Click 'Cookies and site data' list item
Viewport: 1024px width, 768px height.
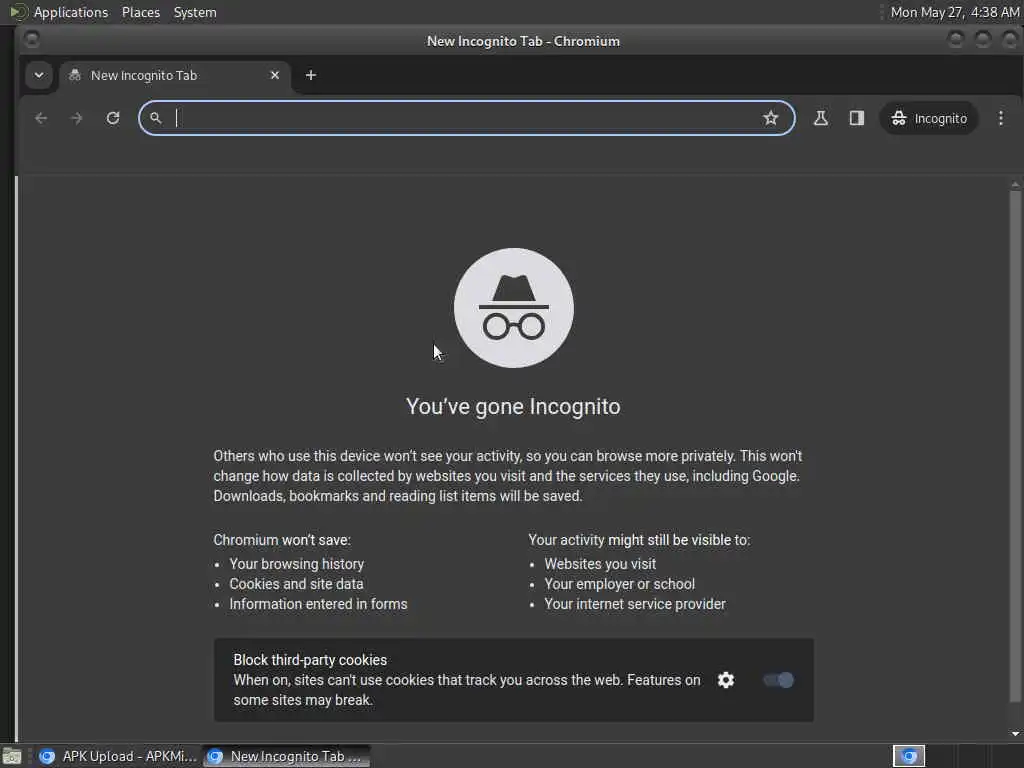[x=296, y=584]
